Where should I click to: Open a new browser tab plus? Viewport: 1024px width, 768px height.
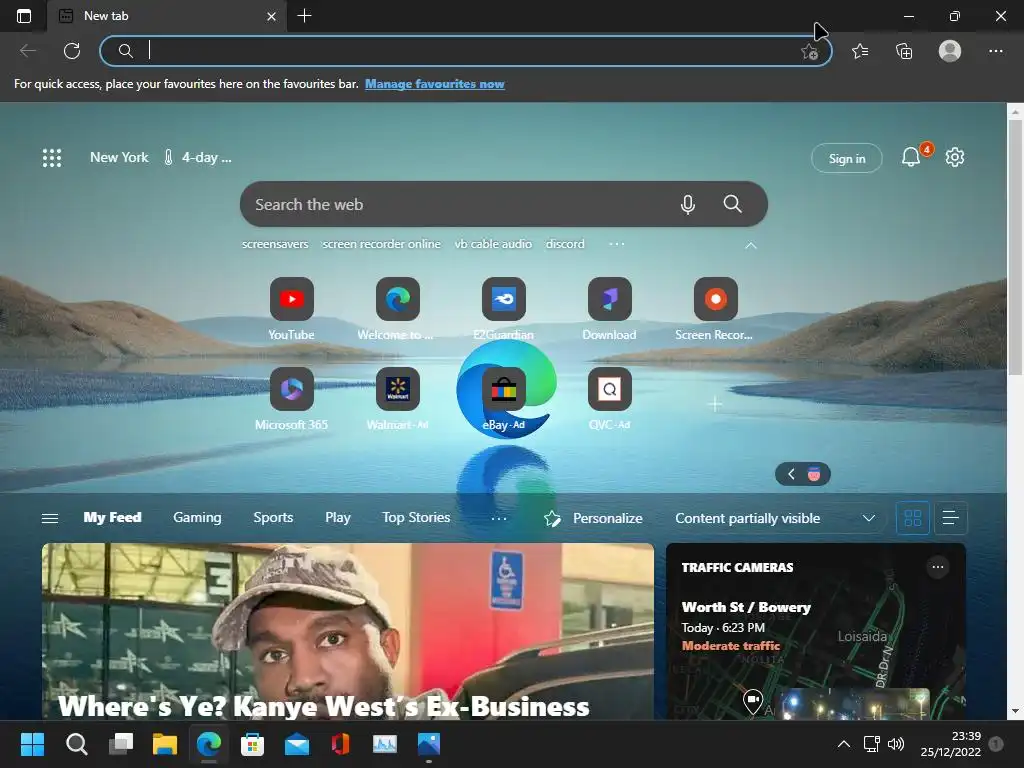pos(304,16)
